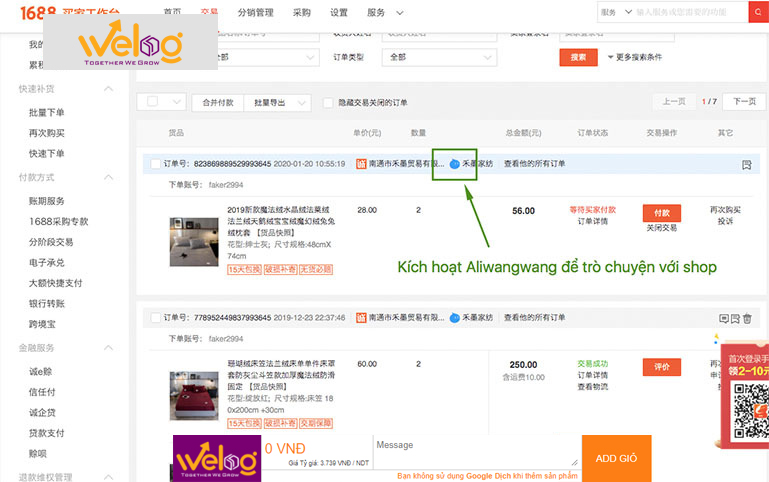This screenshot has height=482, width=769.
Task: Select 批量下单 in sidebar
Action: pyautogui.click(x=47, y=113)
